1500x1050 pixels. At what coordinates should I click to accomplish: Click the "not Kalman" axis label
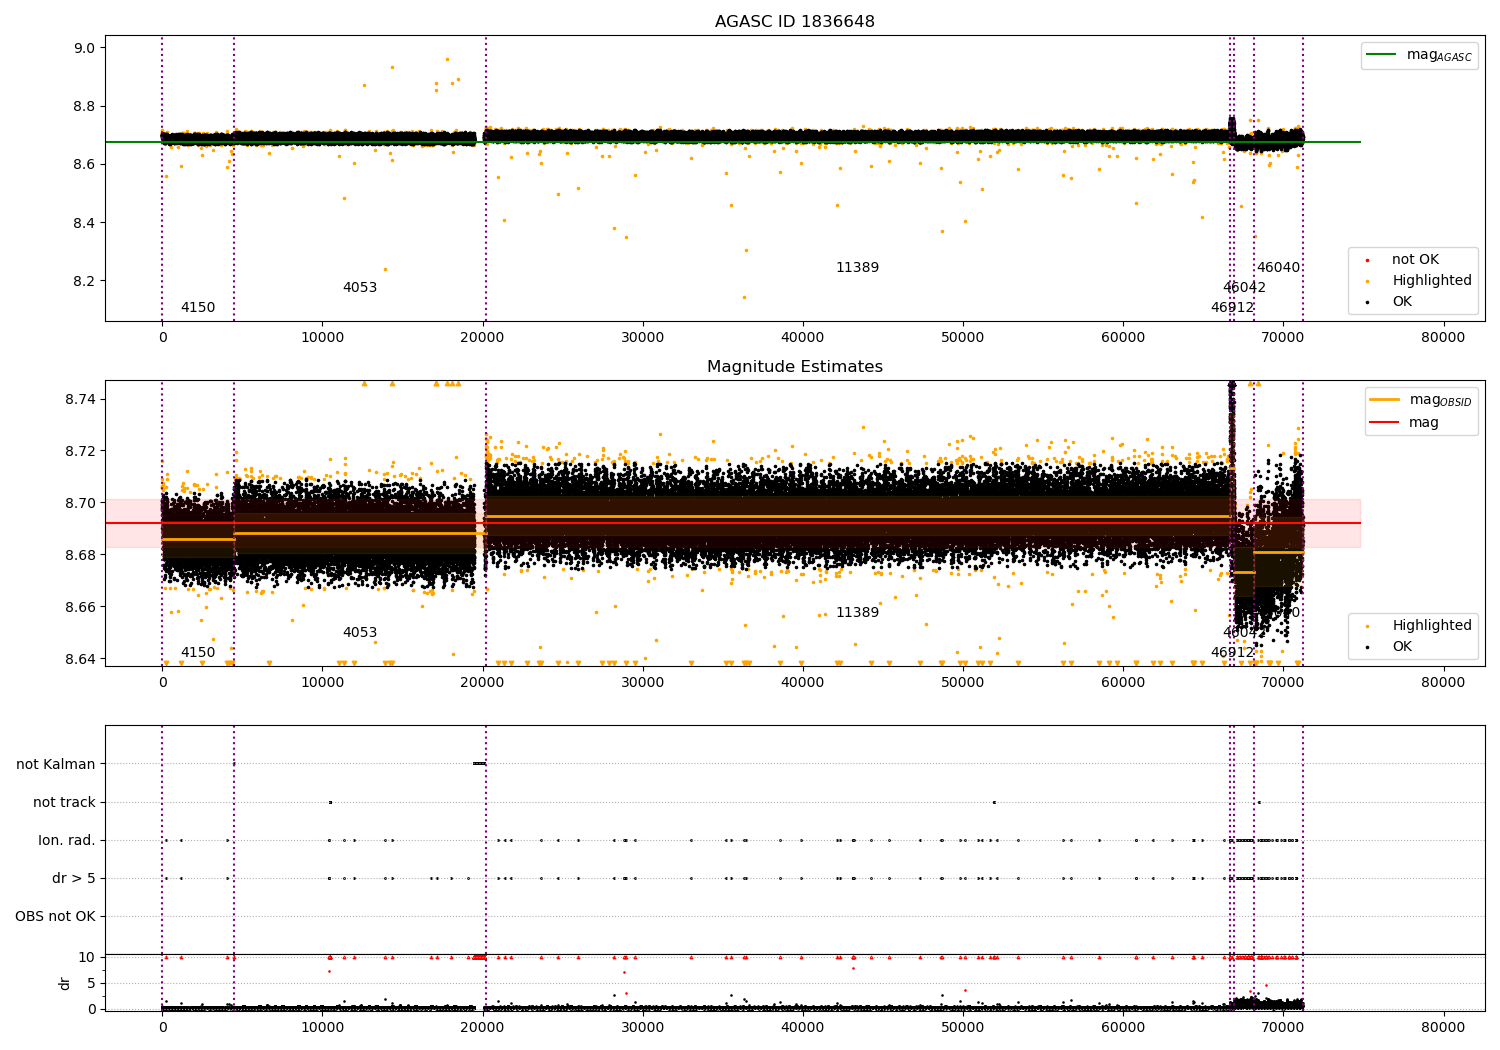coord(56,765)
